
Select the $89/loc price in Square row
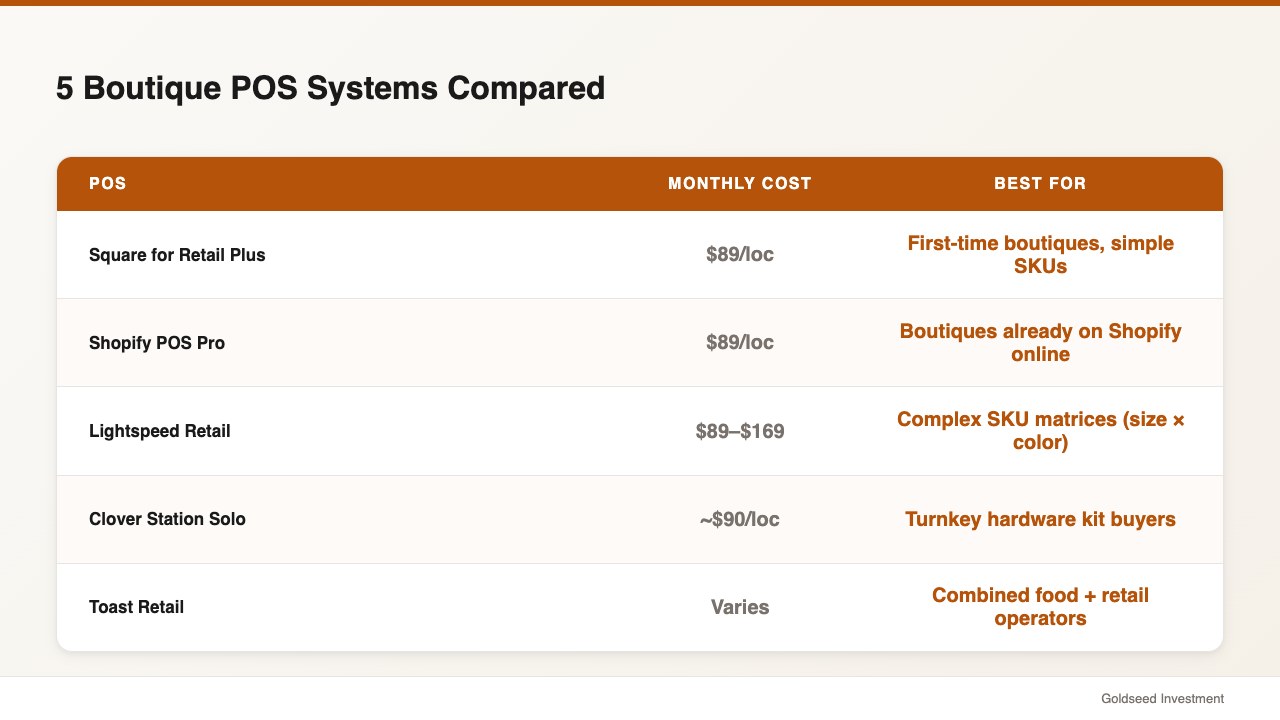coord(740,255)
